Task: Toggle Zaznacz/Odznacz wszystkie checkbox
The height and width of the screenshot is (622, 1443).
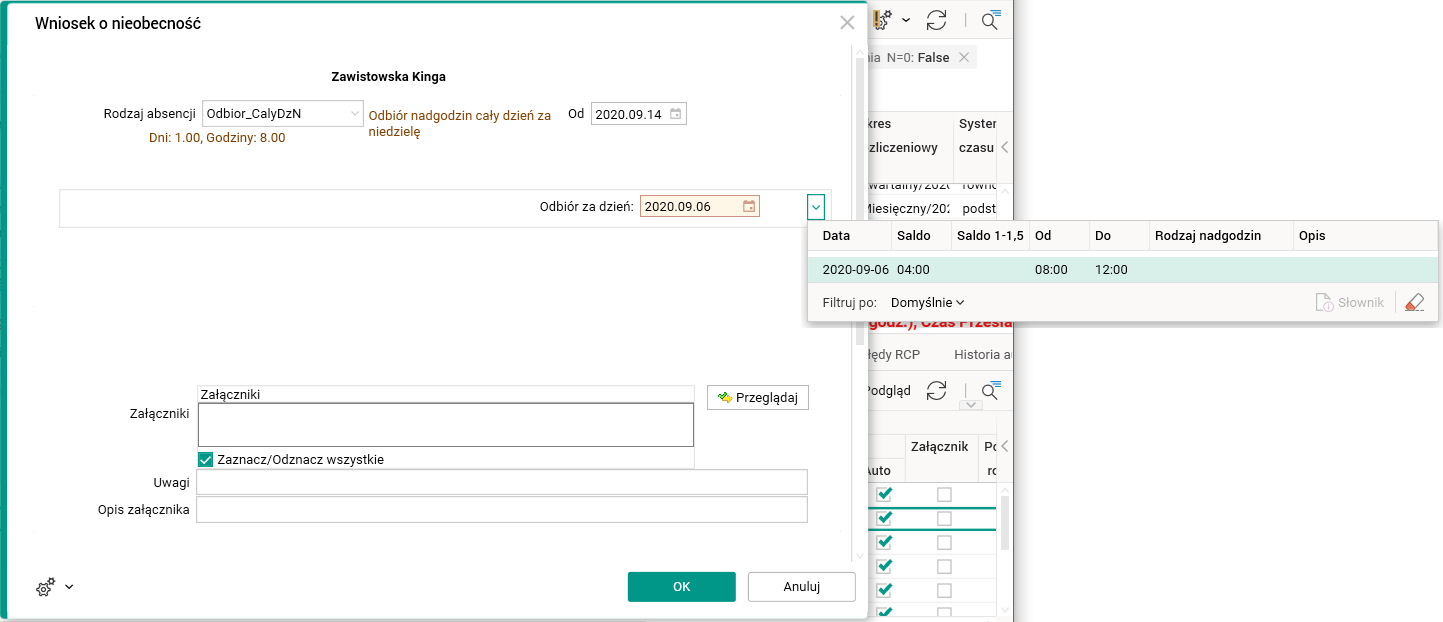Action: pyautogui.click(x=206, y=459)
